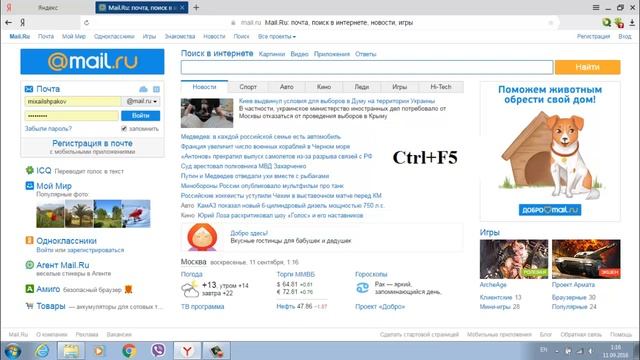640x360 pixels.
Task: Open Проект «Добро» link
Action: click(380, 307)
